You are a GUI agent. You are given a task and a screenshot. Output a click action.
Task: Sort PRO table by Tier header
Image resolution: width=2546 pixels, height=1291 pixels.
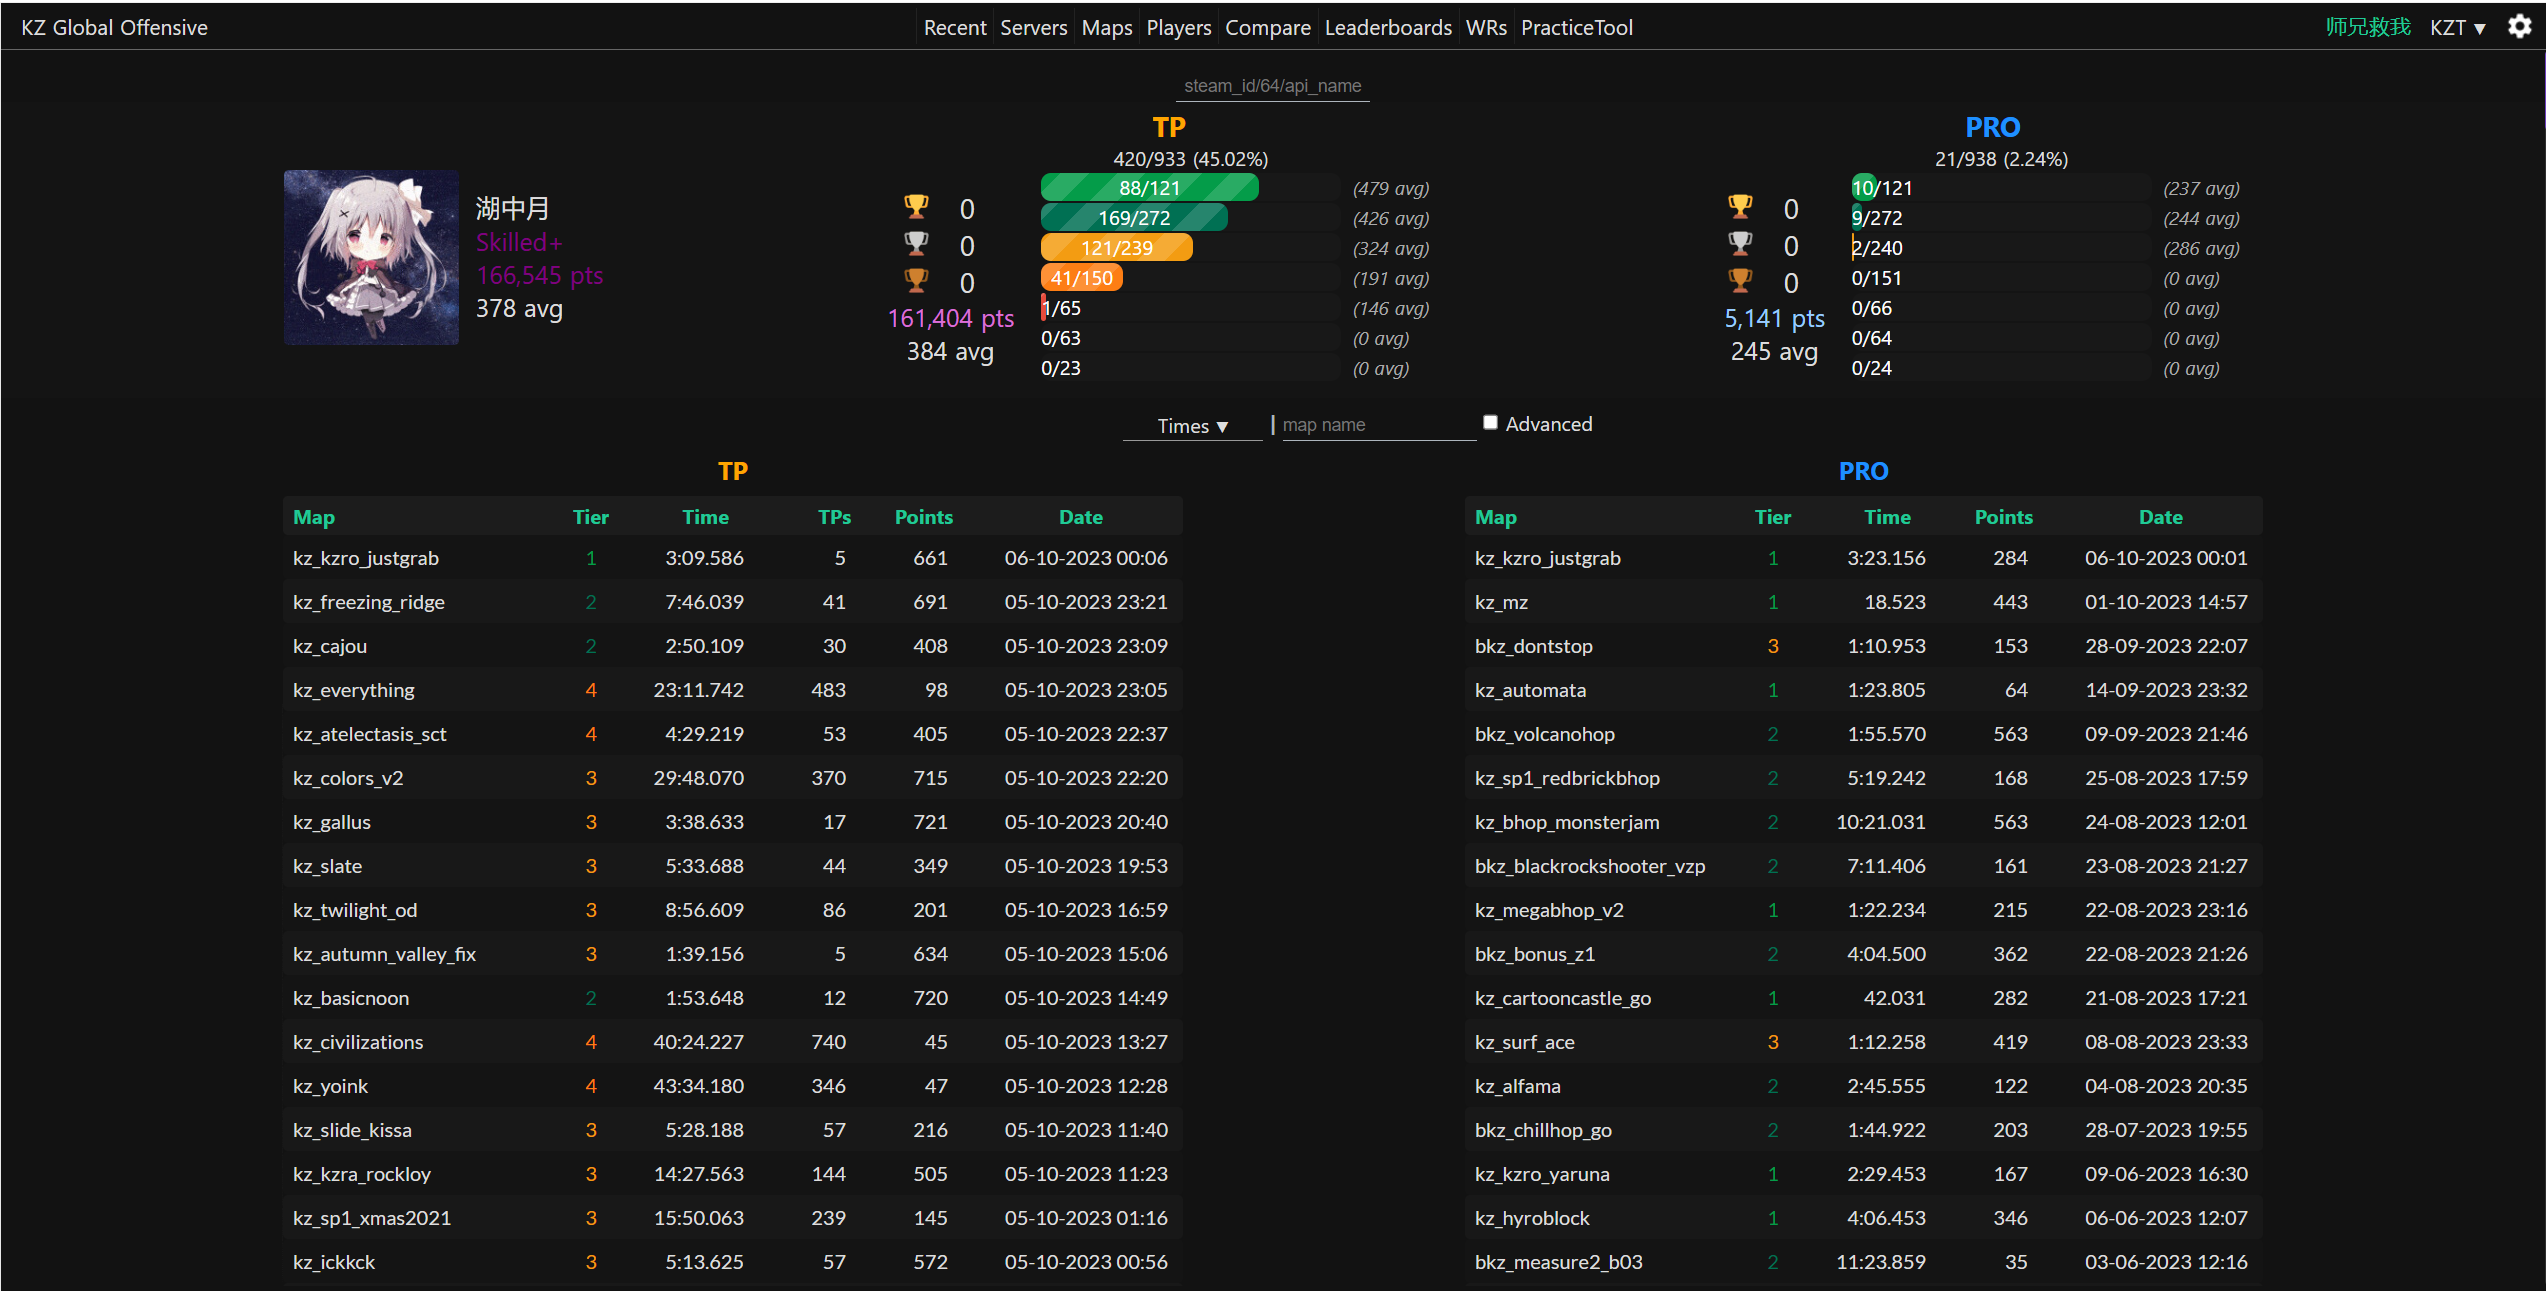point(1772,517)
